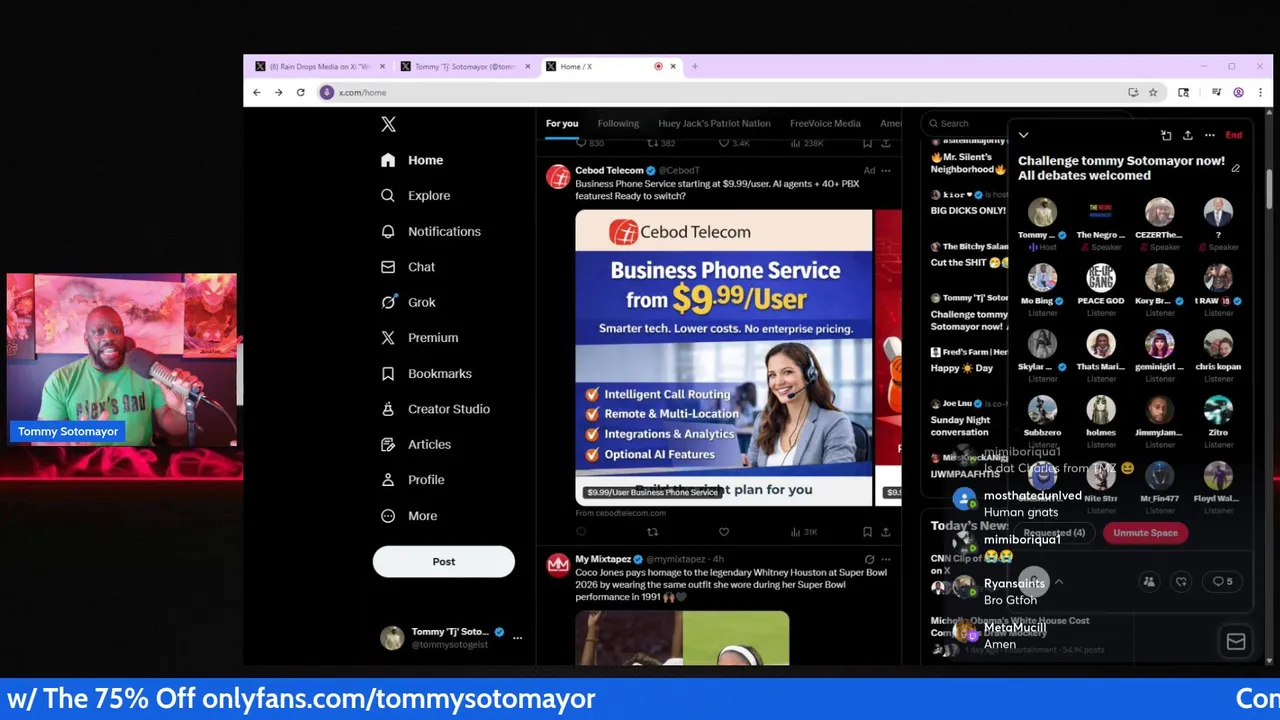This screenshot has height=720, width=1280.
Task: Open the Space three-dot options menu
Action: (1209, 135)
